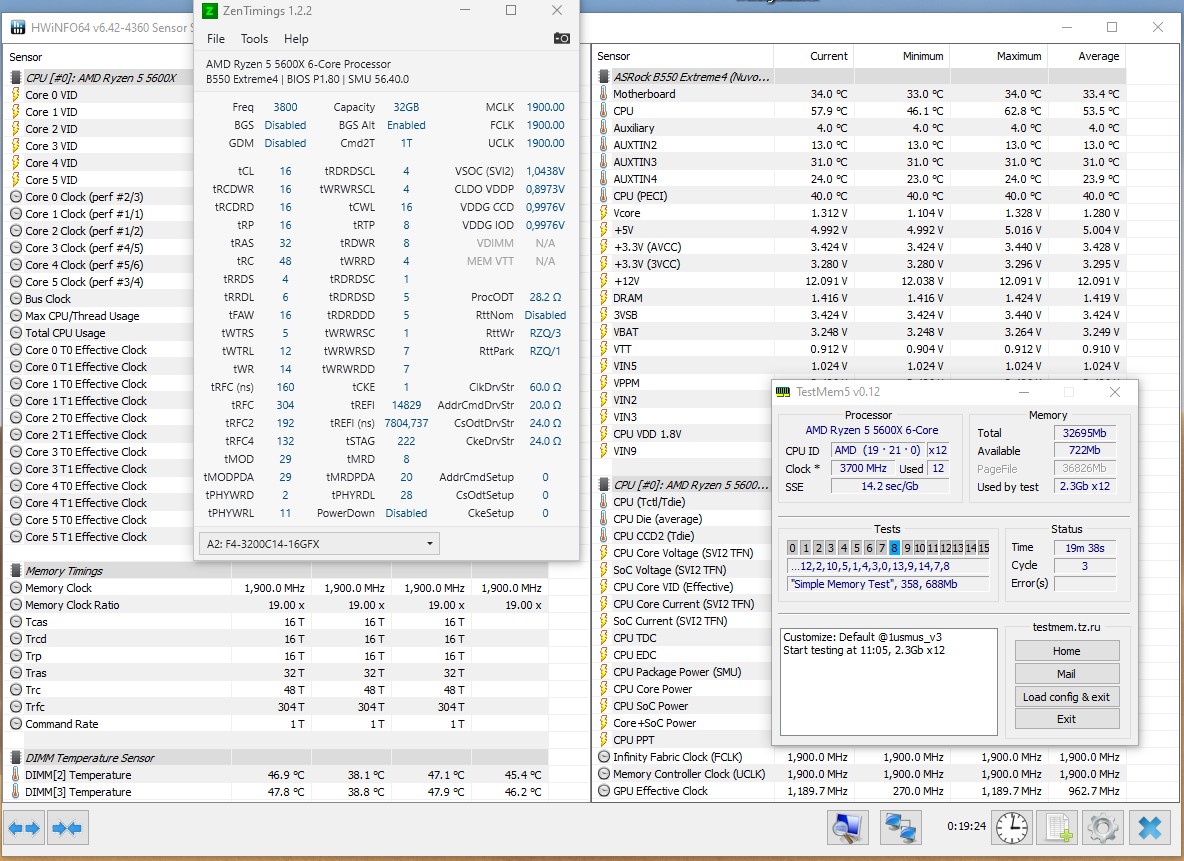Open the A2: F4-3200C14-16GFX module dropdown

319,544
